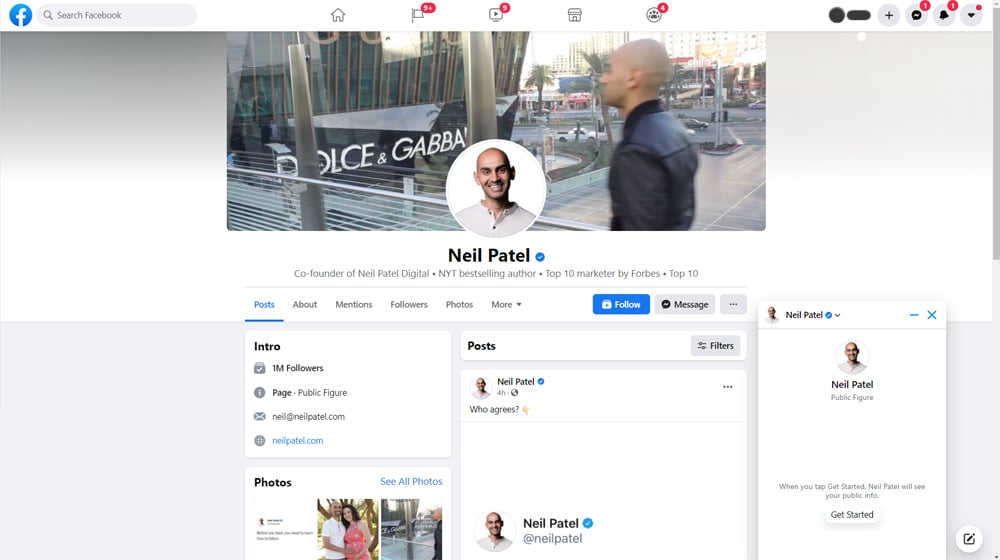Go to the Facebook Home icon
Screen dimensions: 1000x560
(x=338, y=15)
